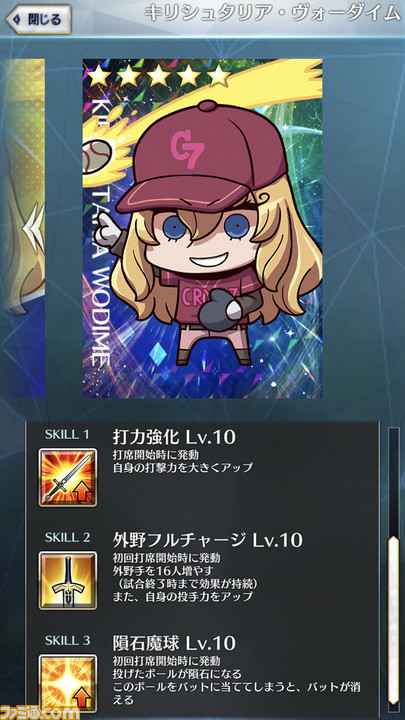Click the キリシュタリア・ヴォーダイム header title

click(272, 13)
